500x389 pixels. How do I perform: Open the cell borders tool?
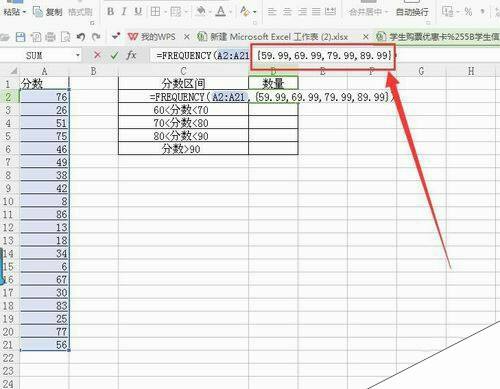click(155, 12)
